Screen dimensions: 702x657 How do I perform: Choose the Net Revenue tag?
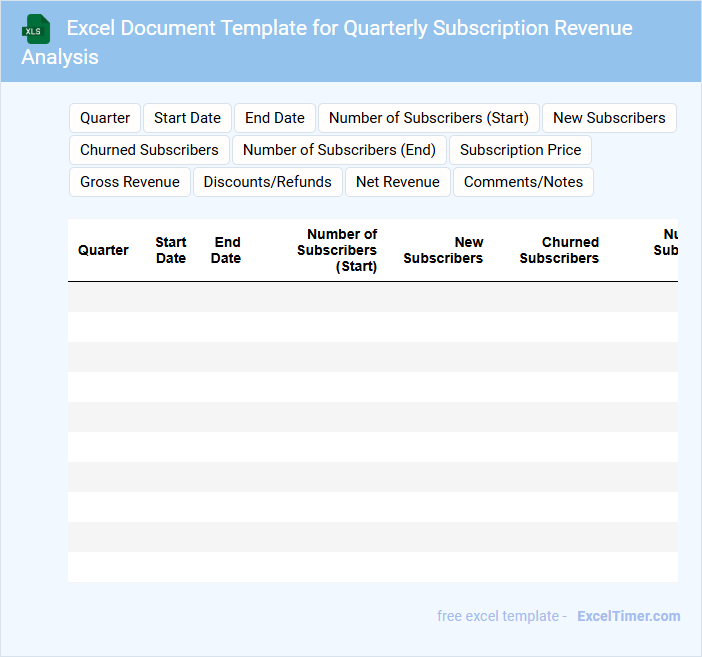pos(397,182)
